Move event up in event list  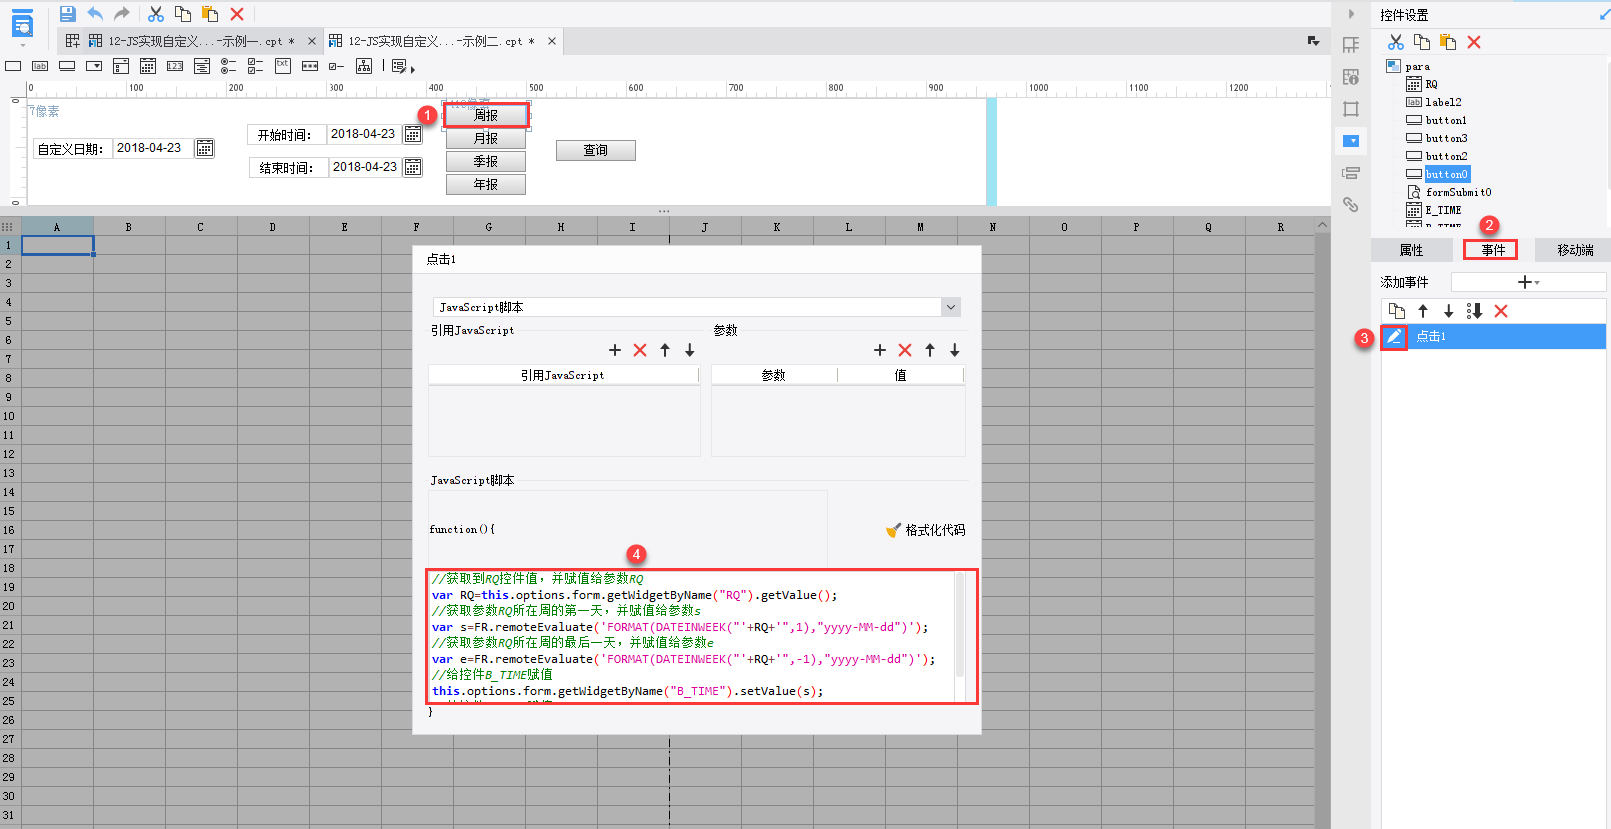click(1423, 311)
